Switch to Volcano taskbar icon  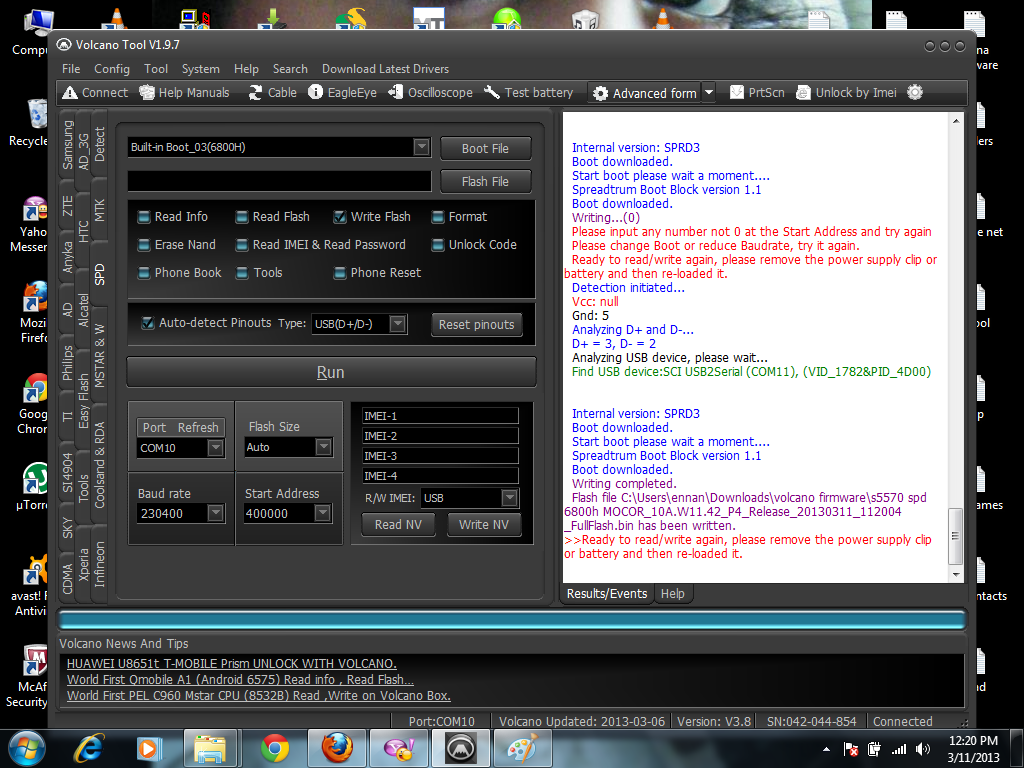point(460,748)
